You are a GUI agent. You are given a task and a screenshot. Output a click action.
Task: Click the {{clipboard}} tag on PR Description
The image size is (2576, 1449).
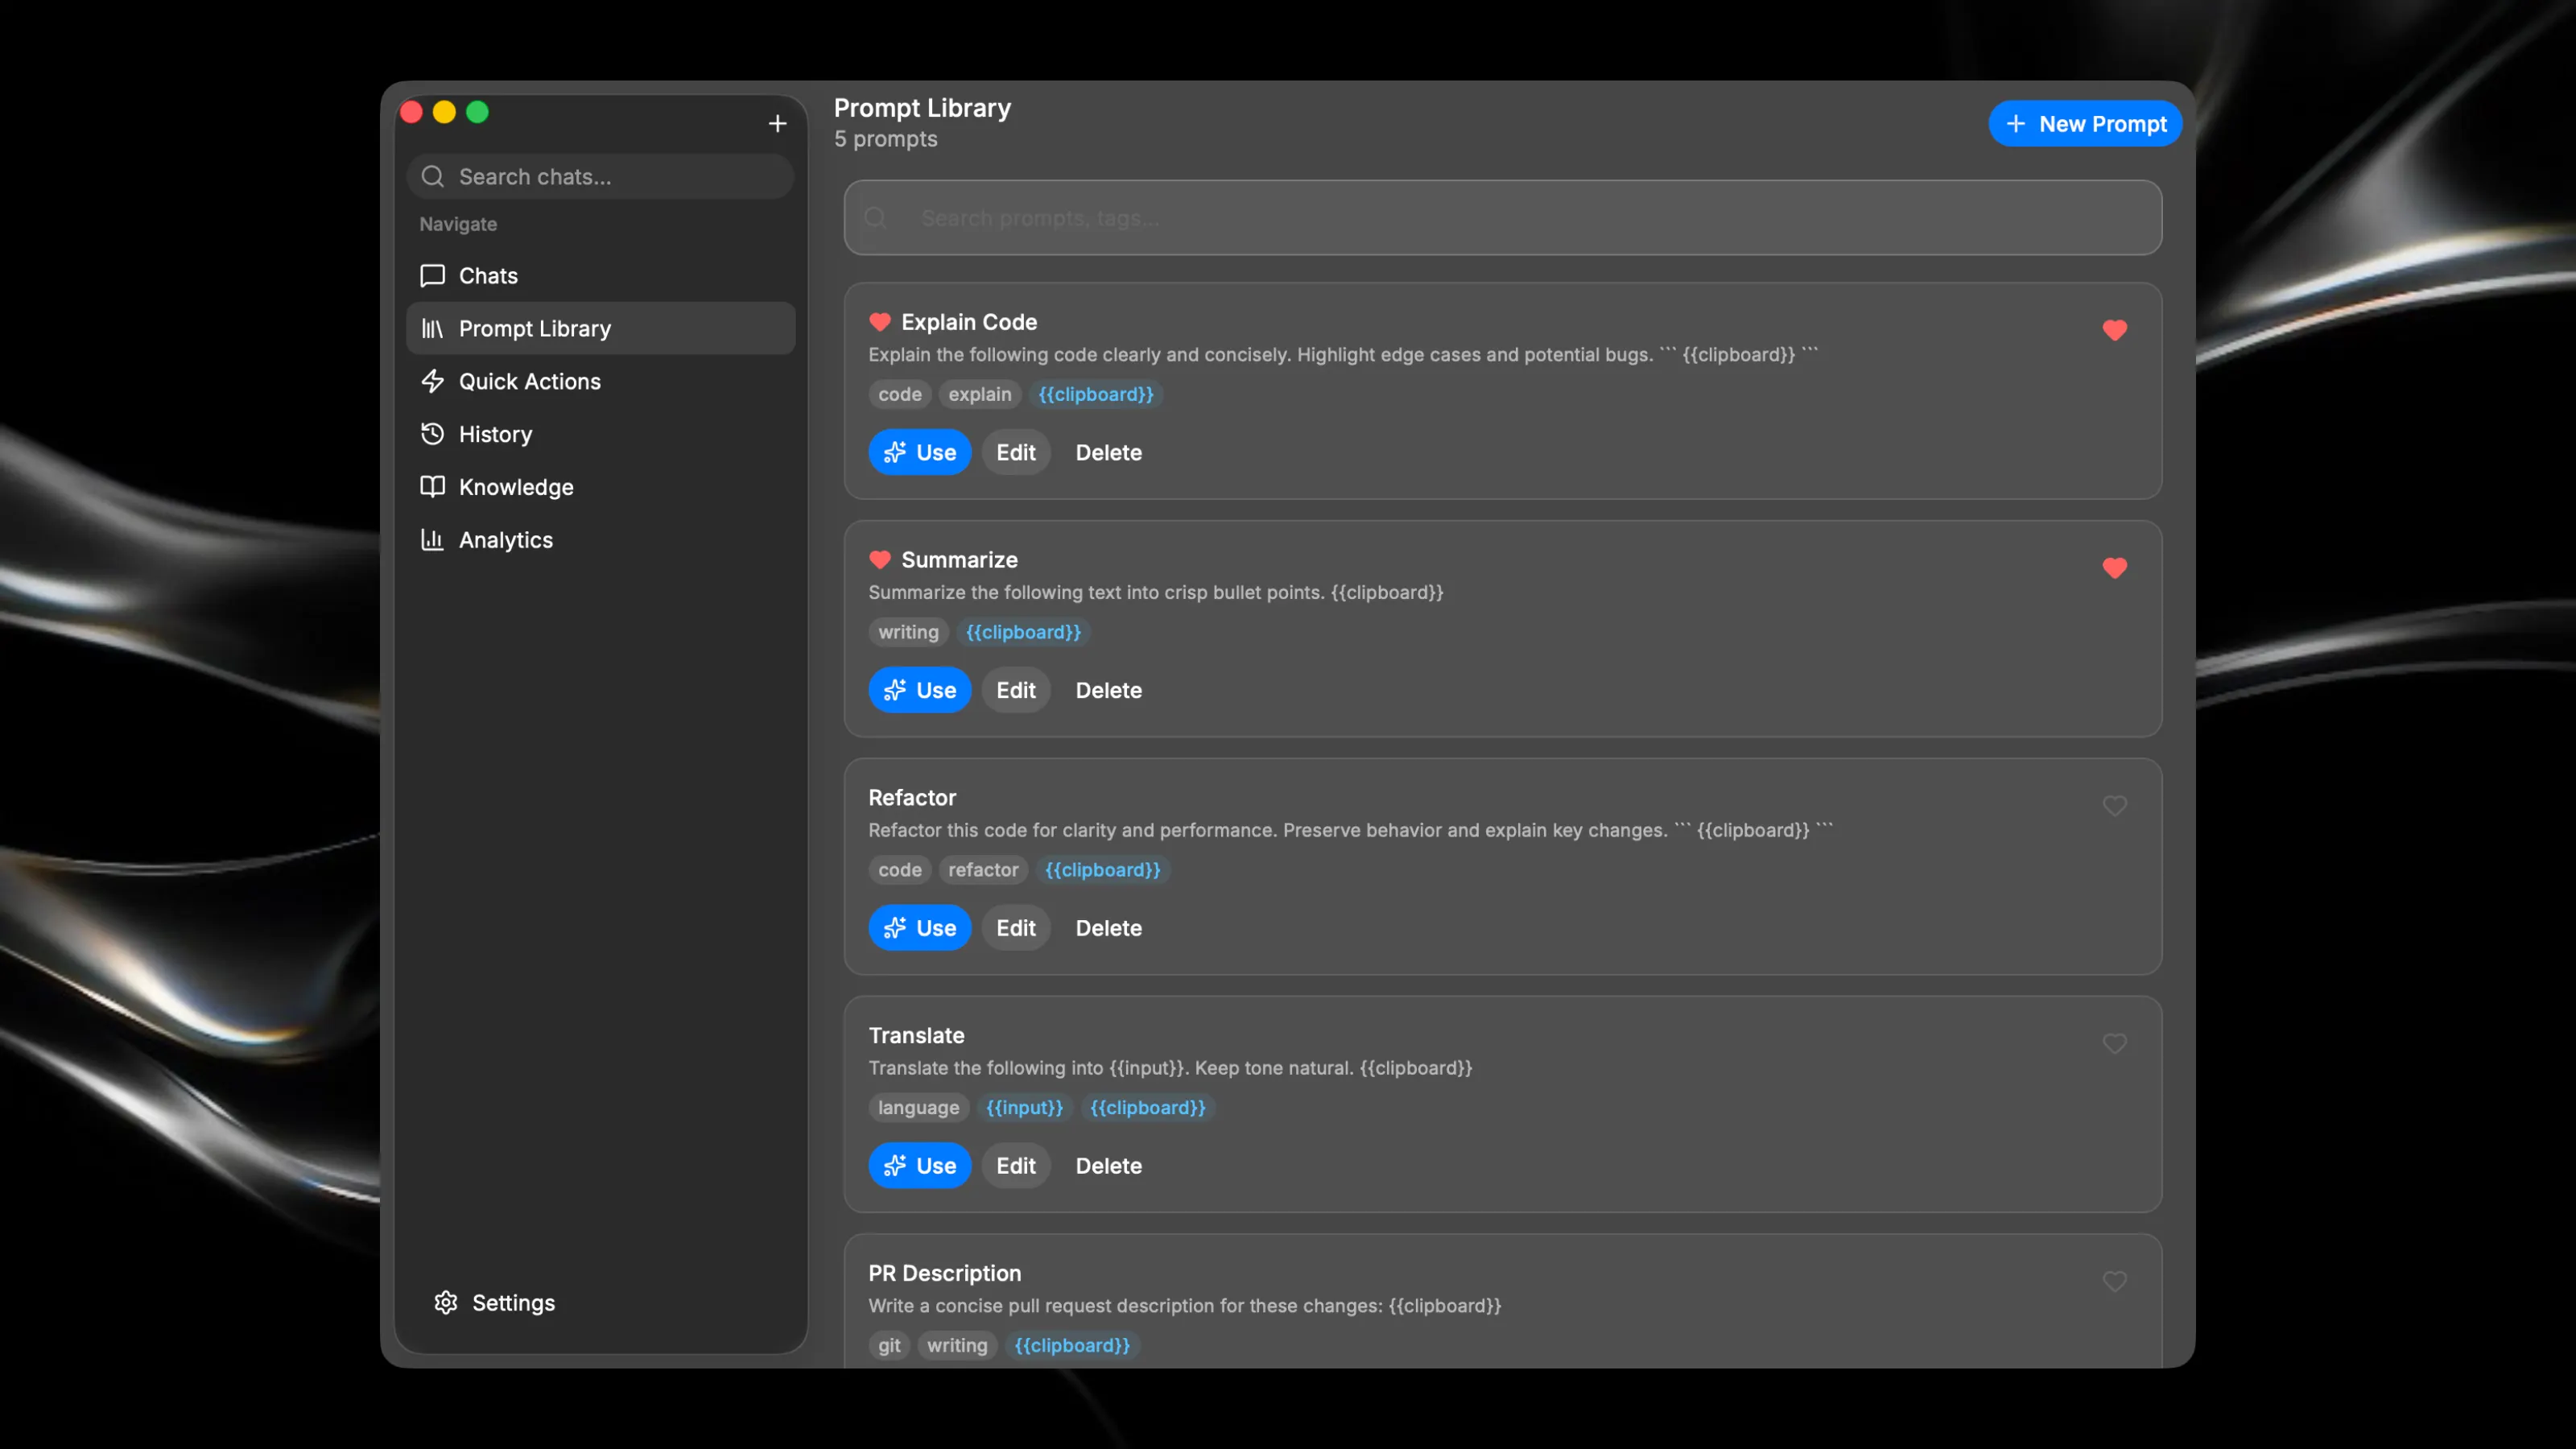(1072, 1347)
